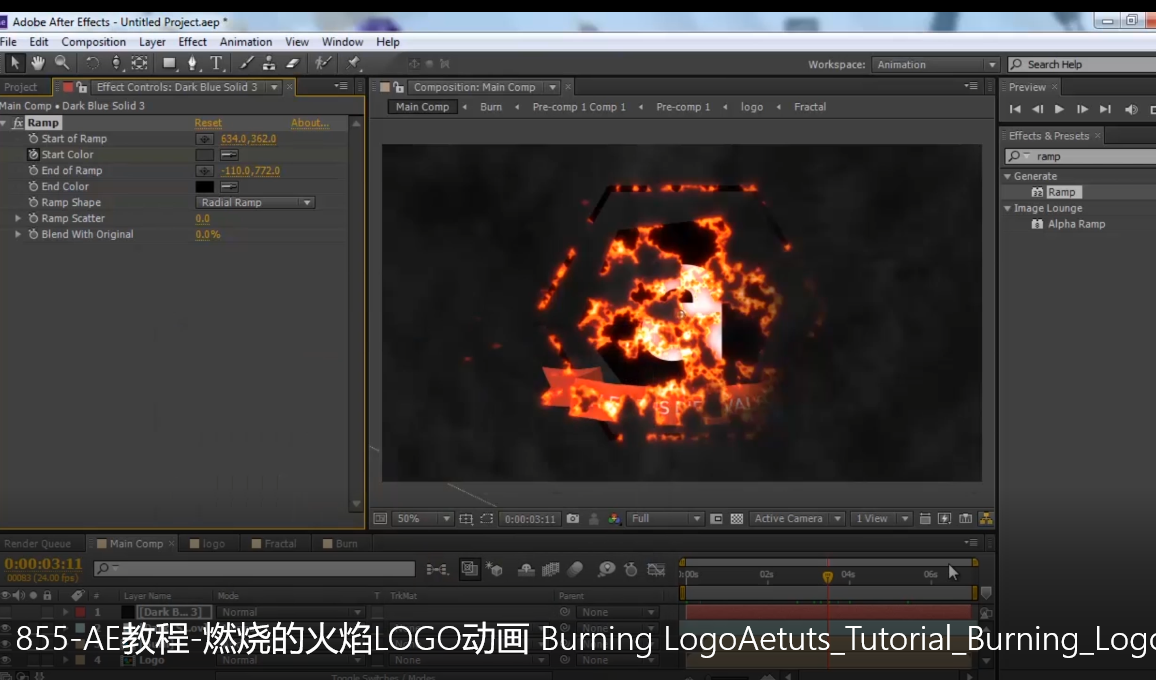
Task: Enable Draft 3D in timeline
Action: (495, 569)
